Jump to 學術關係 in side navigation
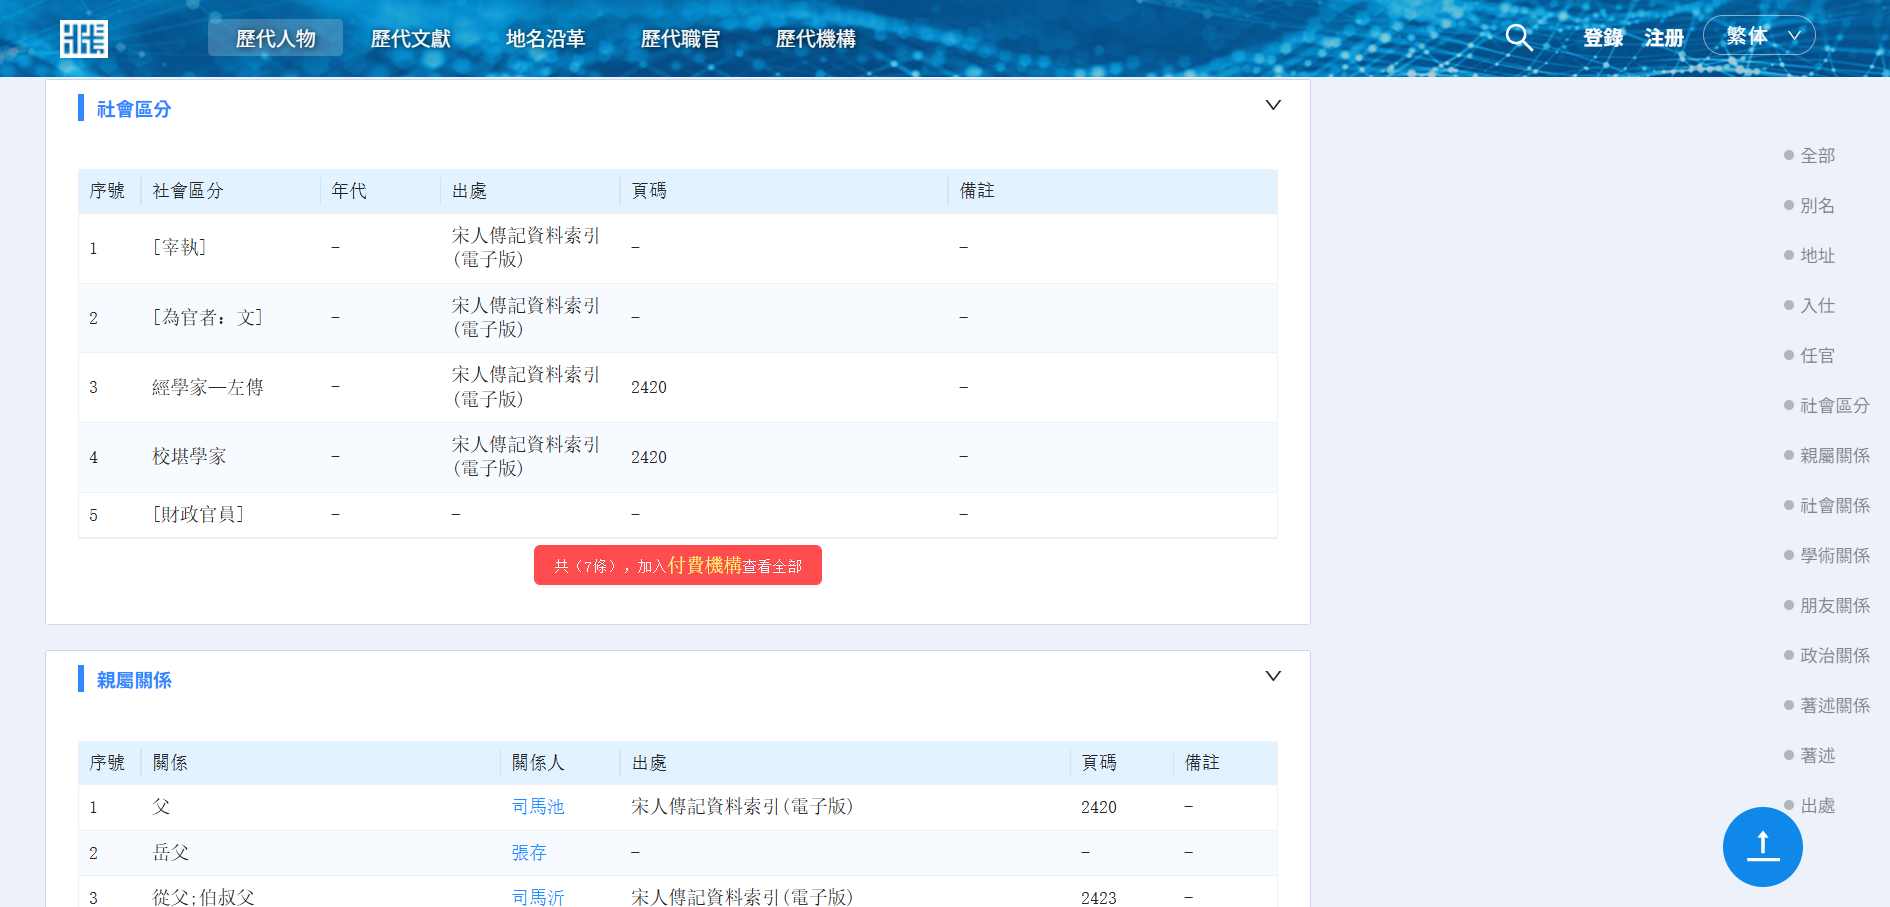This screenshot has width=1890, height=907. 1834,556
